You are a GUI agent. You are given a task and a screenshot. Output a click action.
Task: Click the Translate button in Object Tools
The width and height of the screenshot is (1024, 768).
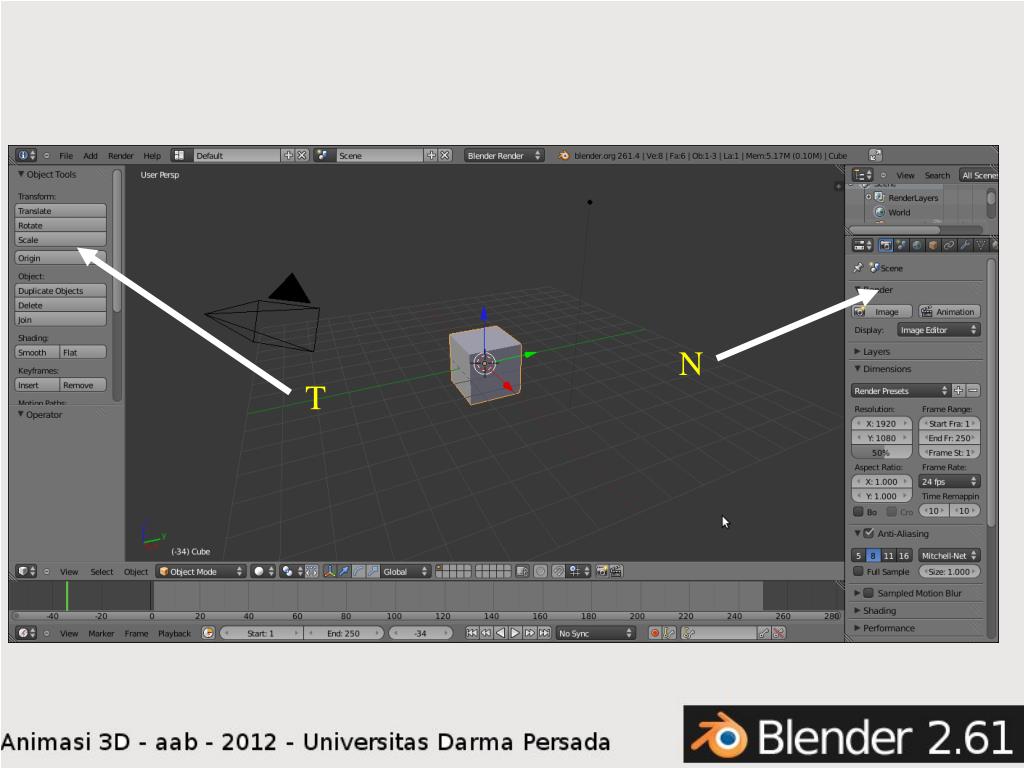[x=60, y=211]
